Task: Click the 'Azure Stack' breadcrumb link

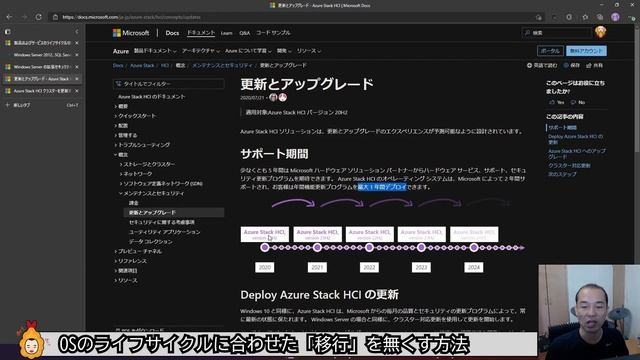Action: [x=142, y=65]
